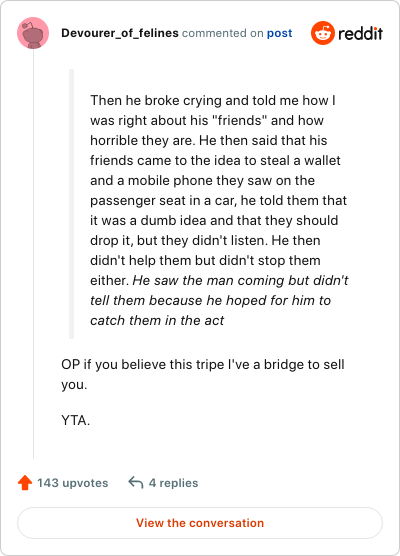The width and height of the screenshot is (400, 556).
Task: Open the "4 replies" label
Action: pyautogui.click(x=173, y=483)
